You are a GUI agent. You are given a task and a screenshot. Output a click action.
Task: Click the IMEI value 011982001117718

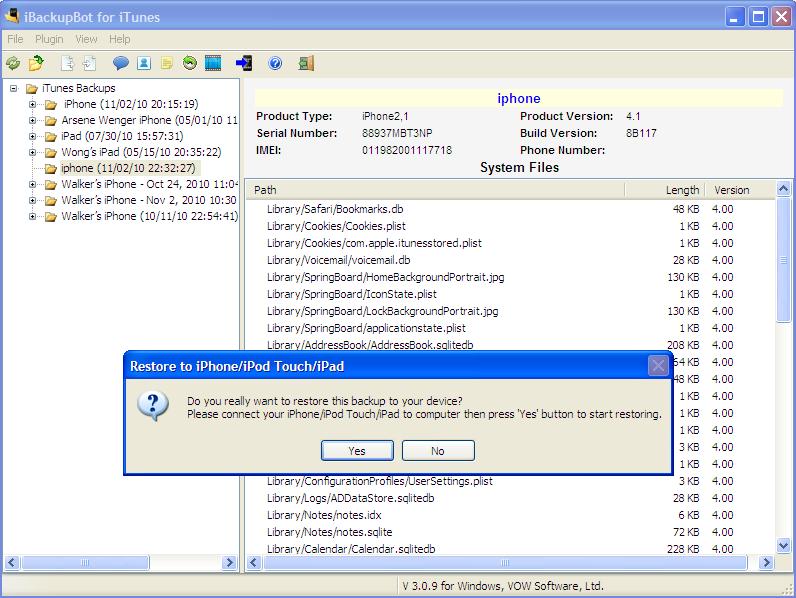[x=407, y=150]
